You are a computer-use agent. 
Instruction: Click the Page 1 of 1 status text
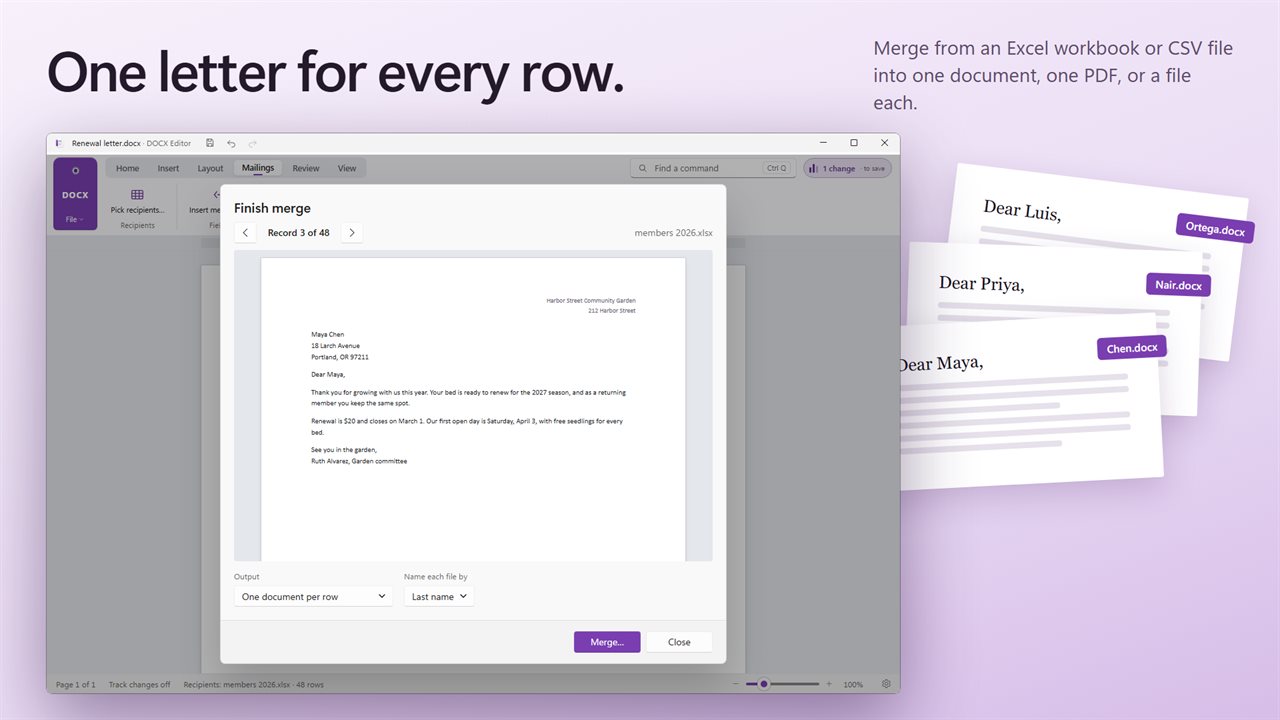point(76,685)
